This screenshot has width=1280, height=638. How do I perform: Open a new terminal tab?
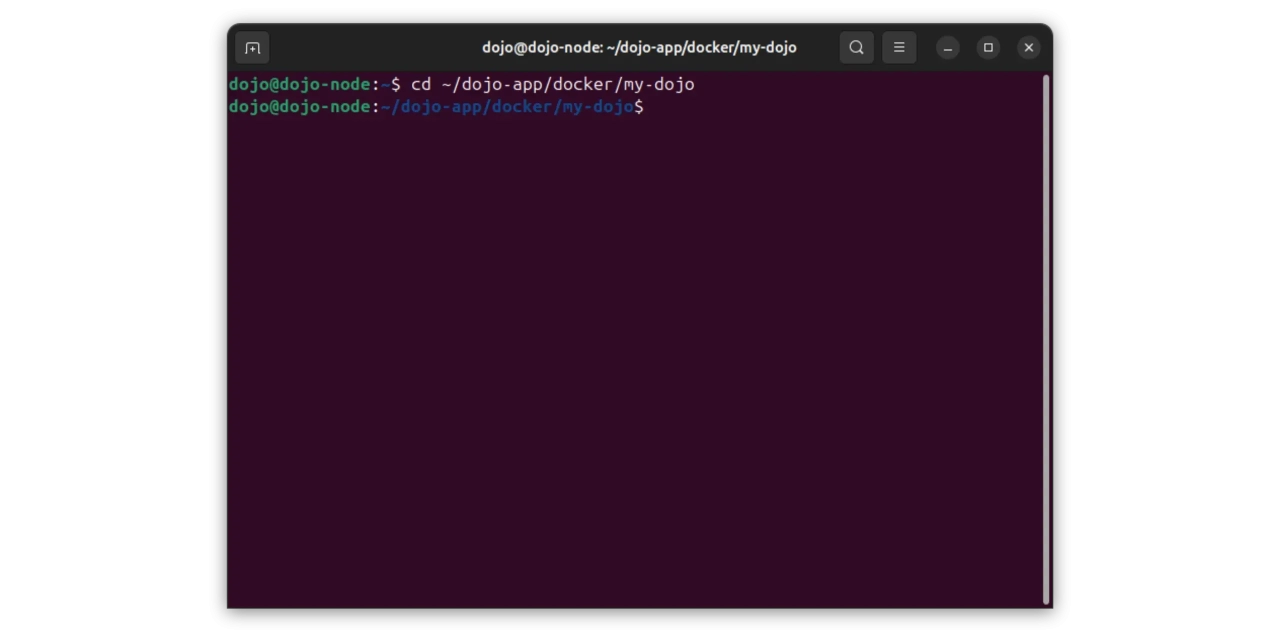tap(252, 48)
